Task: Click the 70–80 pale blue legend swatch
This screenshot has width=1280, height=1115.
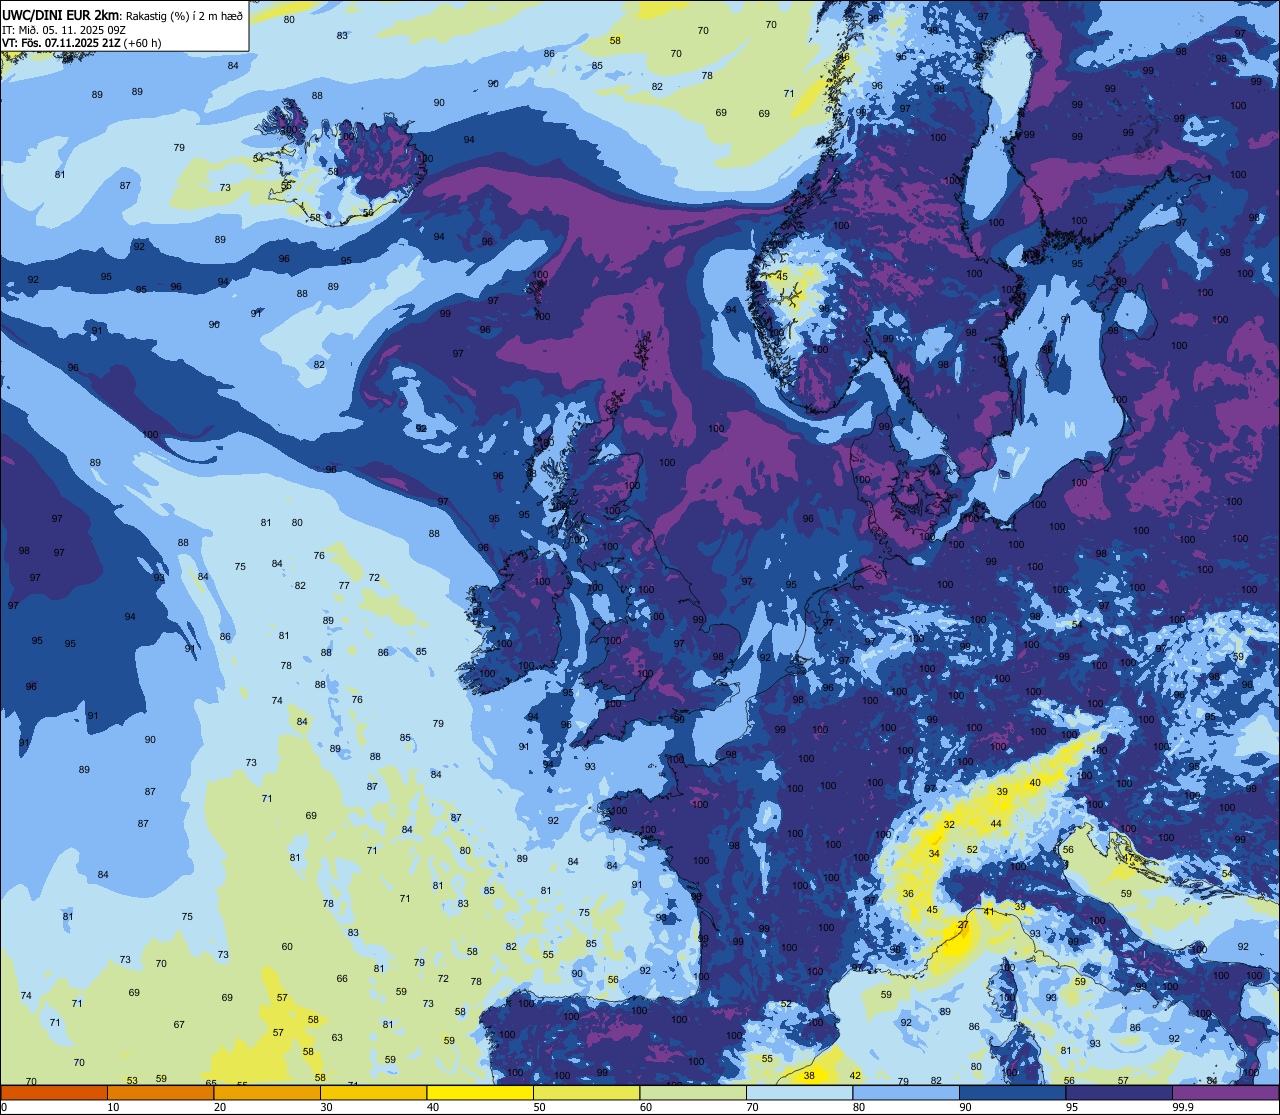Action: 799,1092
